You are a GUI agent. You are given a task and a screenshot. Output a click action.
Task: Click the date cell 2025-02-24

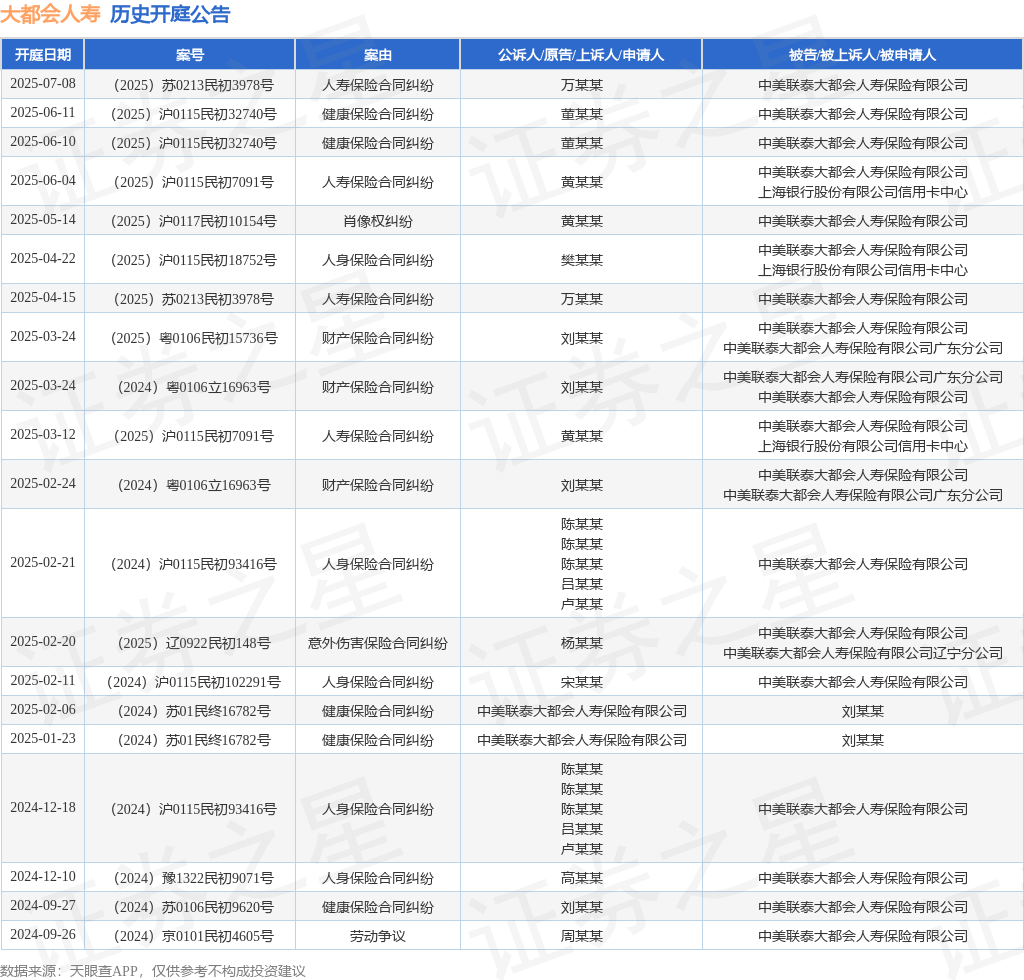[x=43, y=484]
